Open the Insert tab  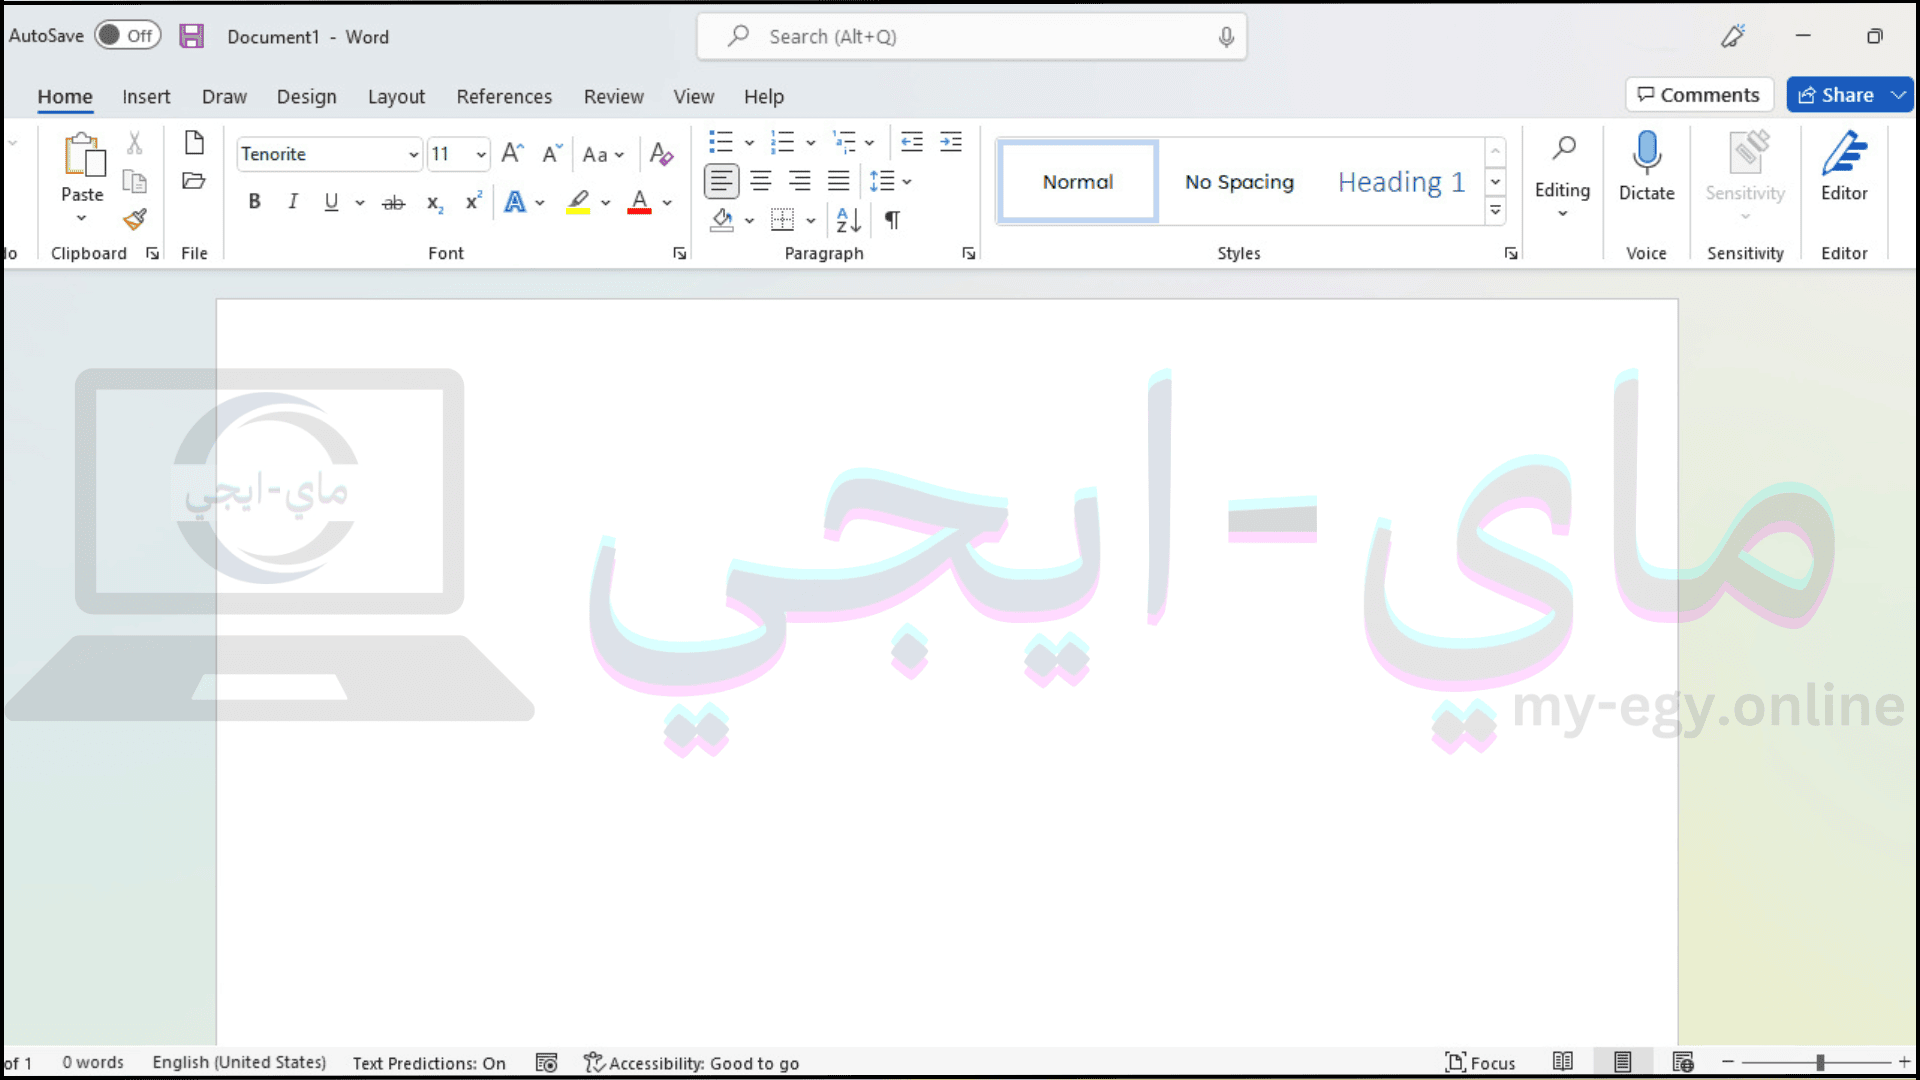pos(146,96)
